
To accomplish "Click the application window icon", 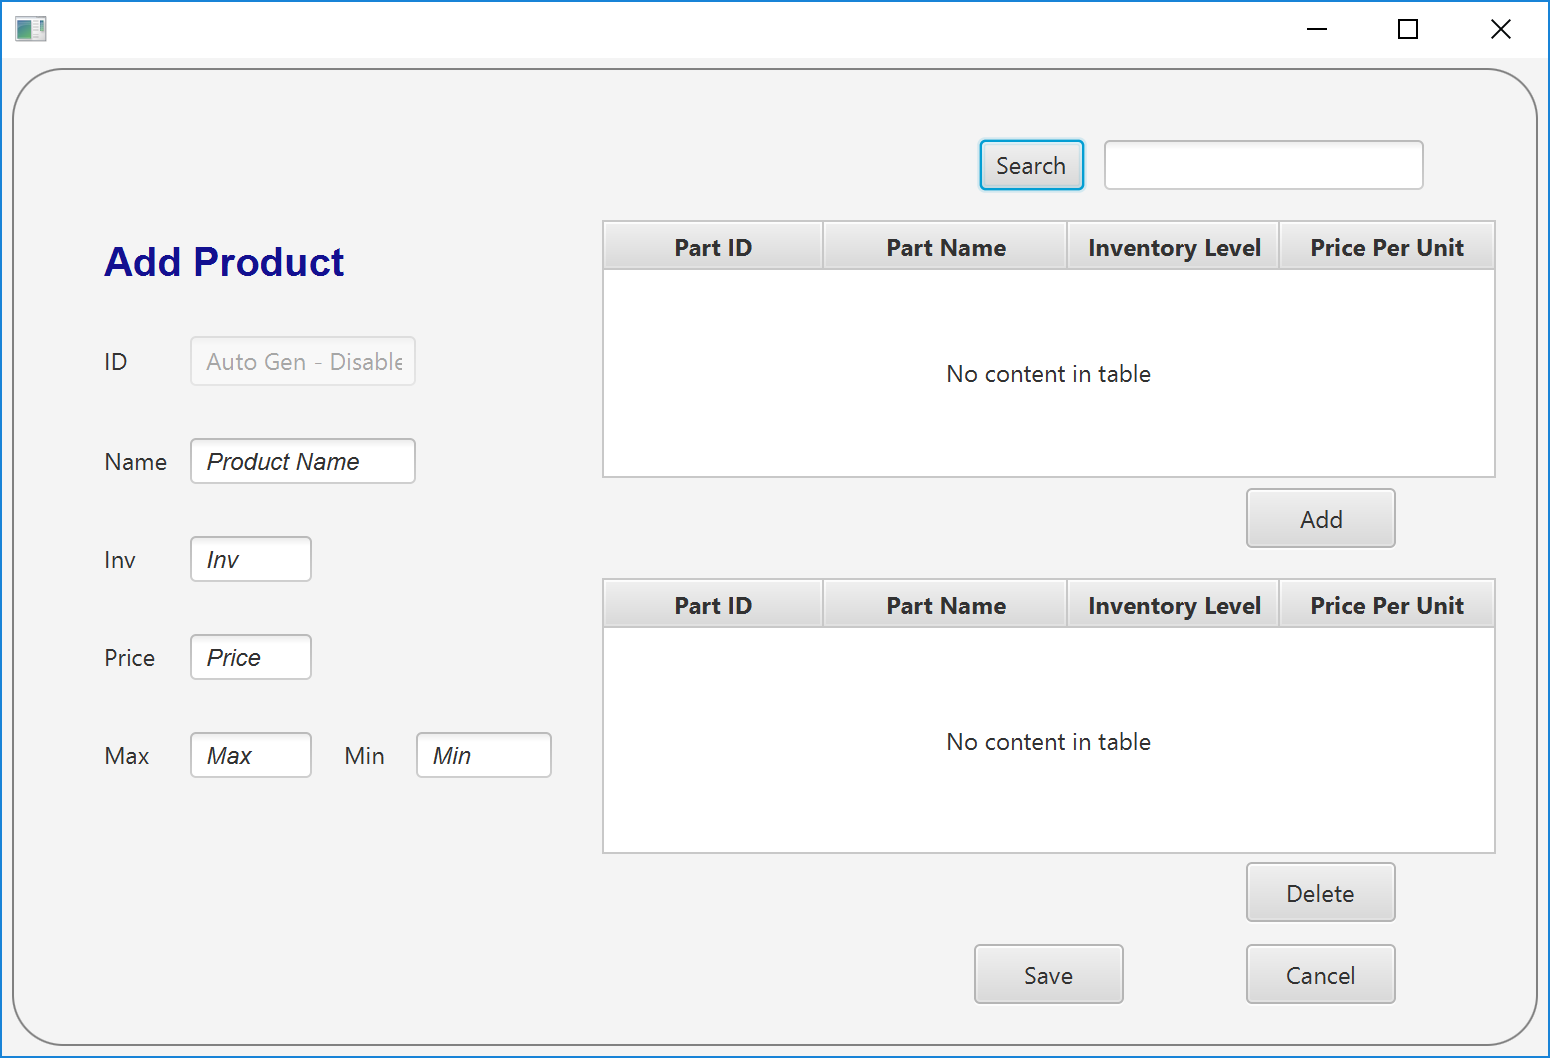I will 30,29.
